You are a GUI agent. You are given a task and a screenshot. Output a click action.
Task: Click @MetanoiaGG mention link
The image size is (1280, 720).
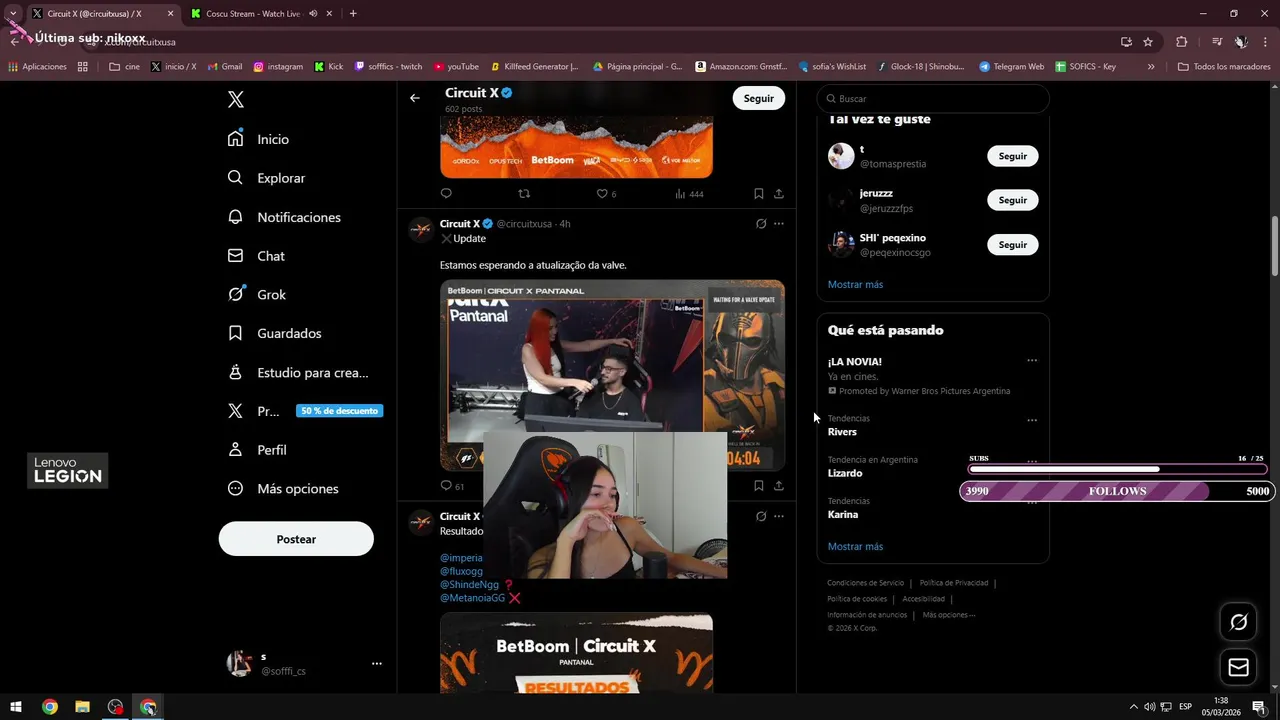pyautogui.click(x=472, y=598)
